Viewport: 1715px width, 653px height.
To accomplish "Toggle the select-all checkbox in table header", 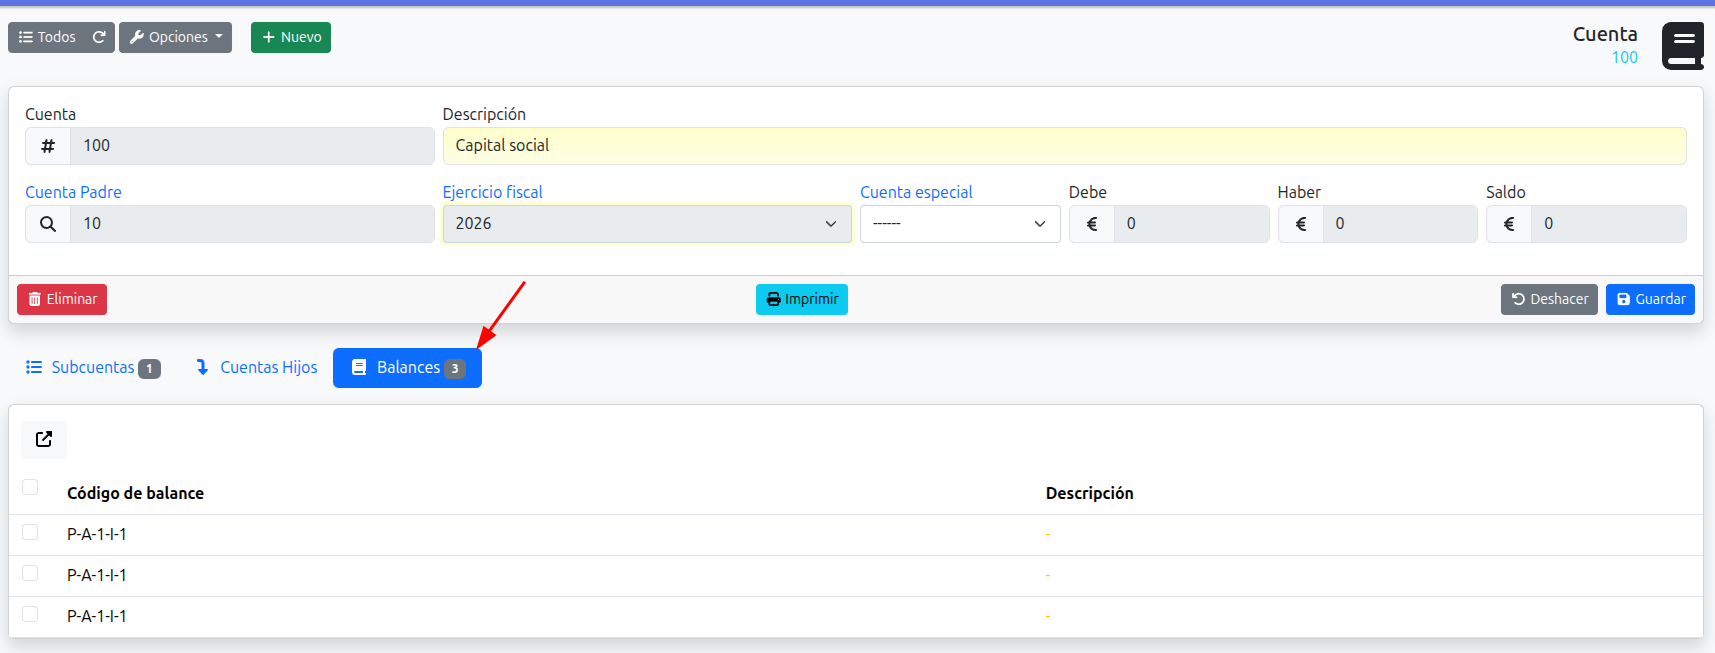I will pos(30,487).
